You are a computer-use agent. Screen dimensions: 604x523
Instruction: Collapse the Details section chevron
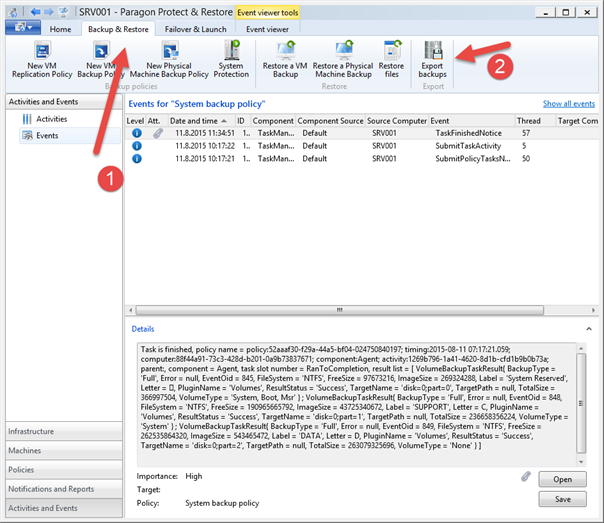pos(589,329)
